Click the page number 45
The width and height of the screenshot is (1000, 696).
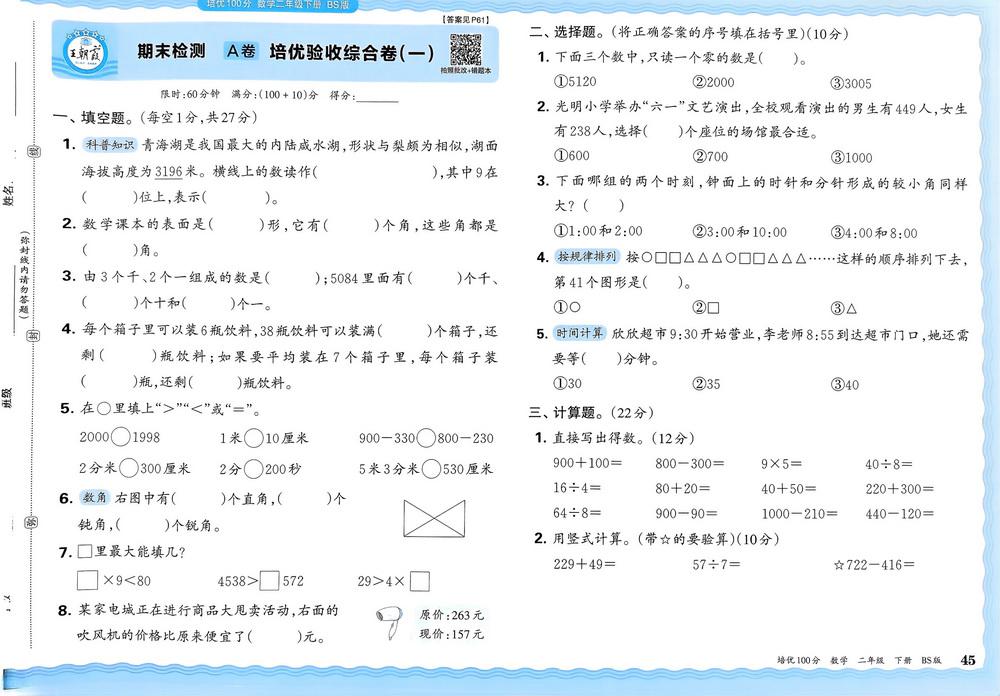click(x=967, y=660)
